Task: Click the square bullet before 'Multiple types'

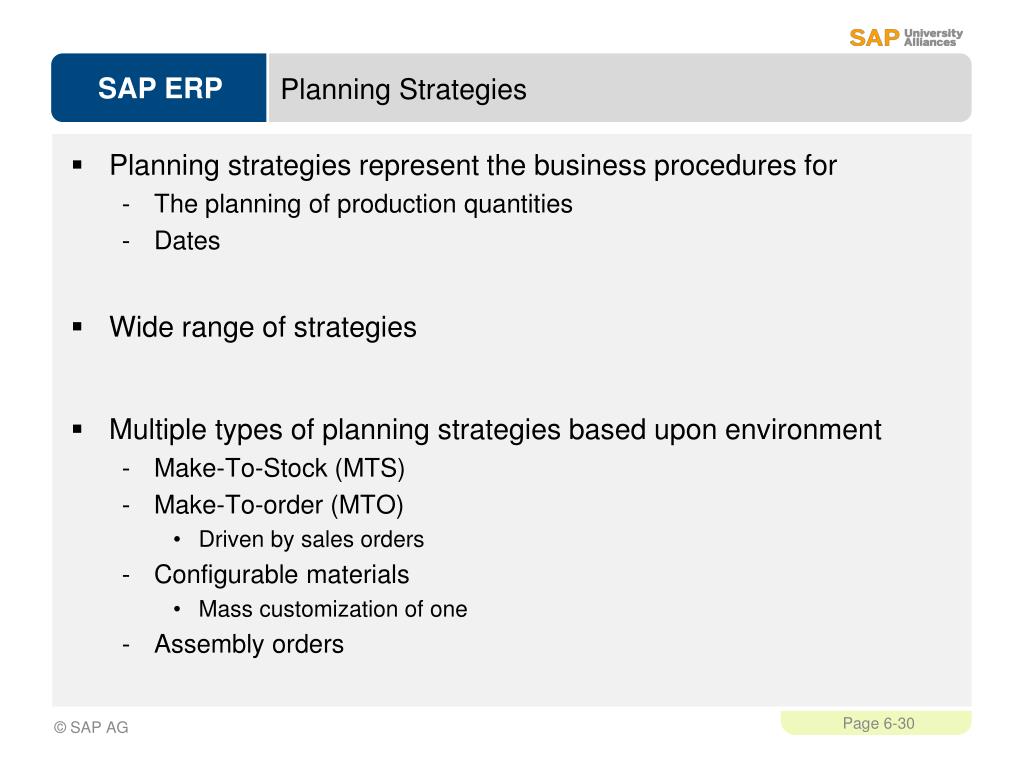Action: (78, 429)
